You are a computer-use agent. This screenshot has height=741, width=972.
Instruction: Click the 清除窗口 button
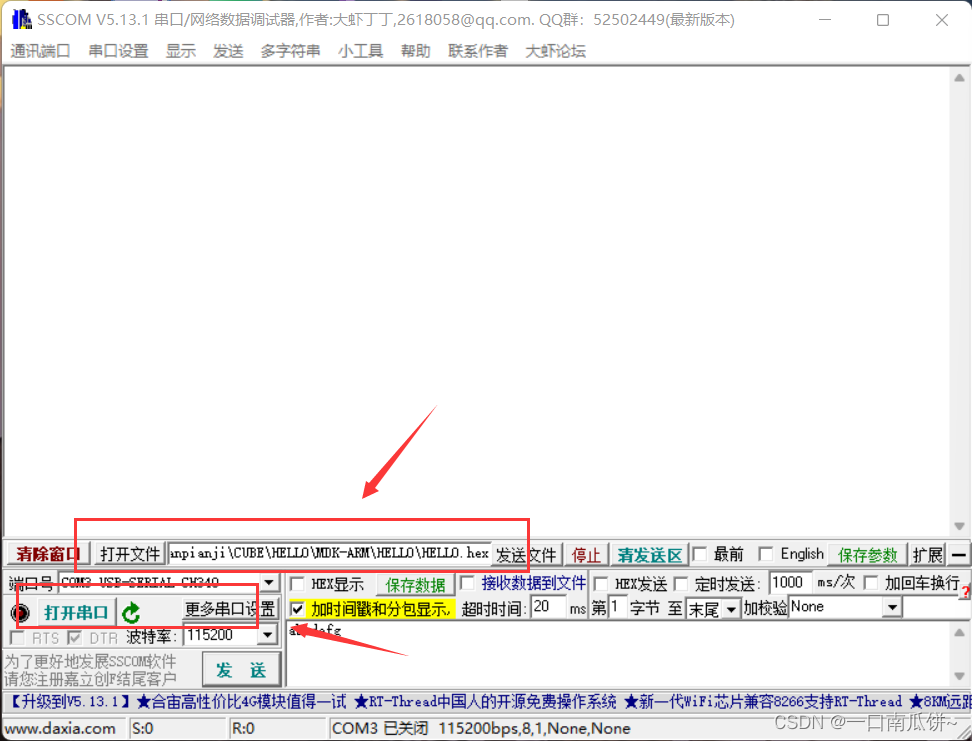tap(44, 554)
